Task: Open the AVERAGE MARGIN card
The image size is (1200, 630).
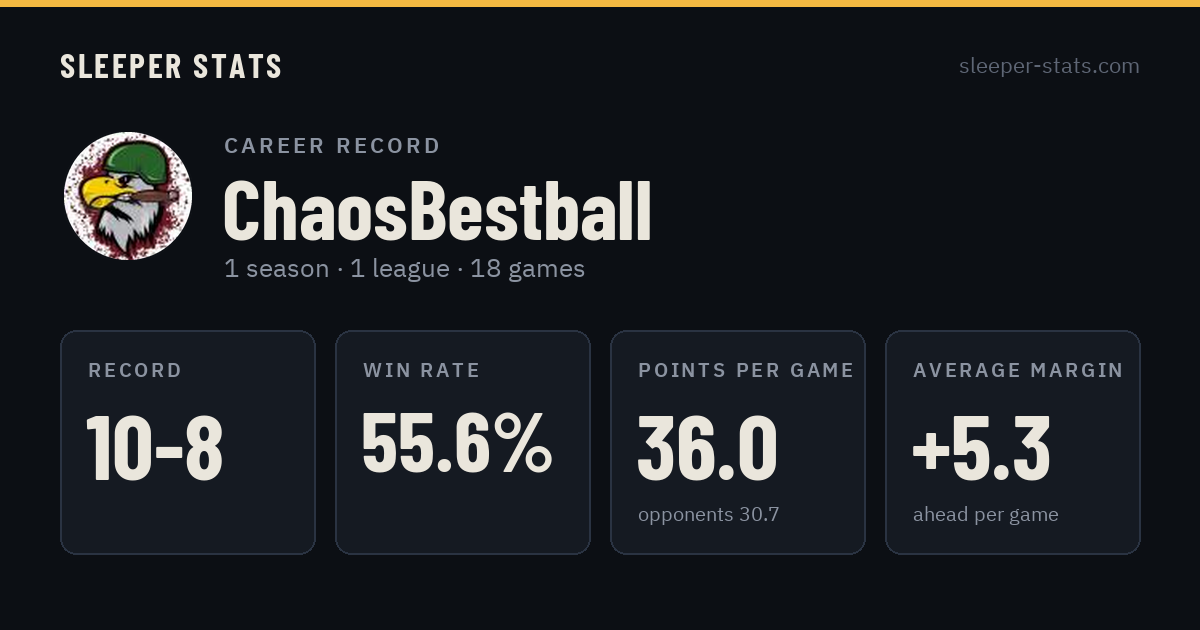Action: click(1013, 442)
